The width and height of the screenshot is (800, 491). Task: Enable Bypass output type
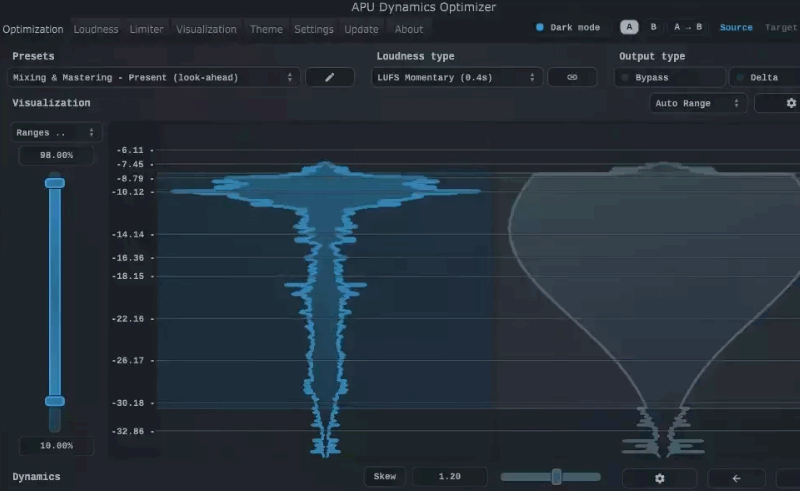point(669,77)
